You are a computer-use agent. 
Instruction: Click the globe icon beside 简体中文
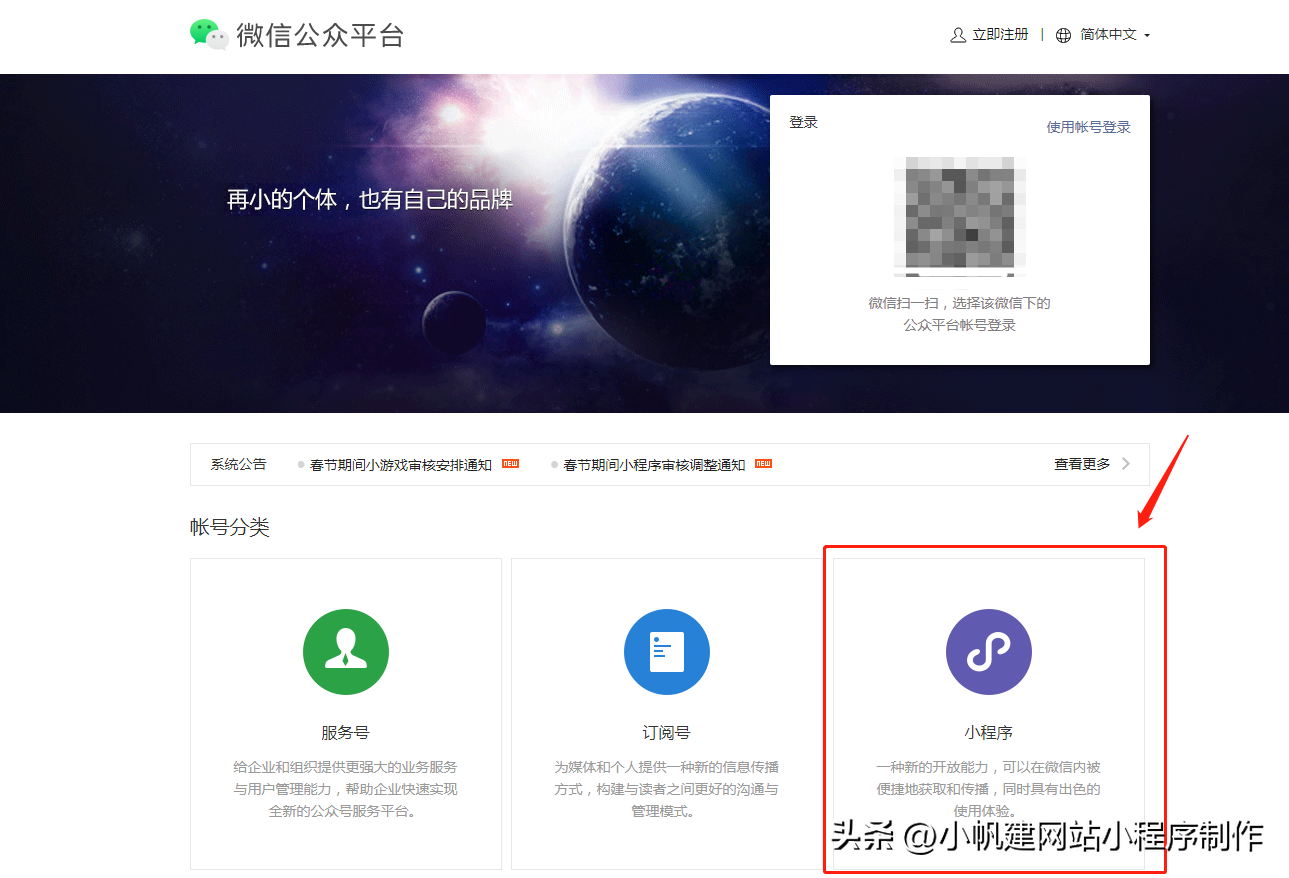pos(1063,35)
